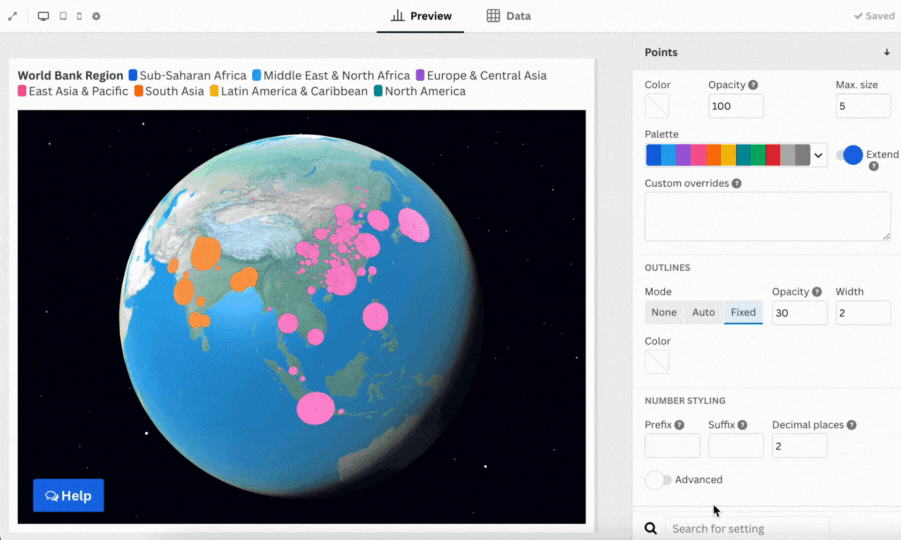Select the desktop preview icon
Screen dimensions: 901x540
[x=43, y=16]
